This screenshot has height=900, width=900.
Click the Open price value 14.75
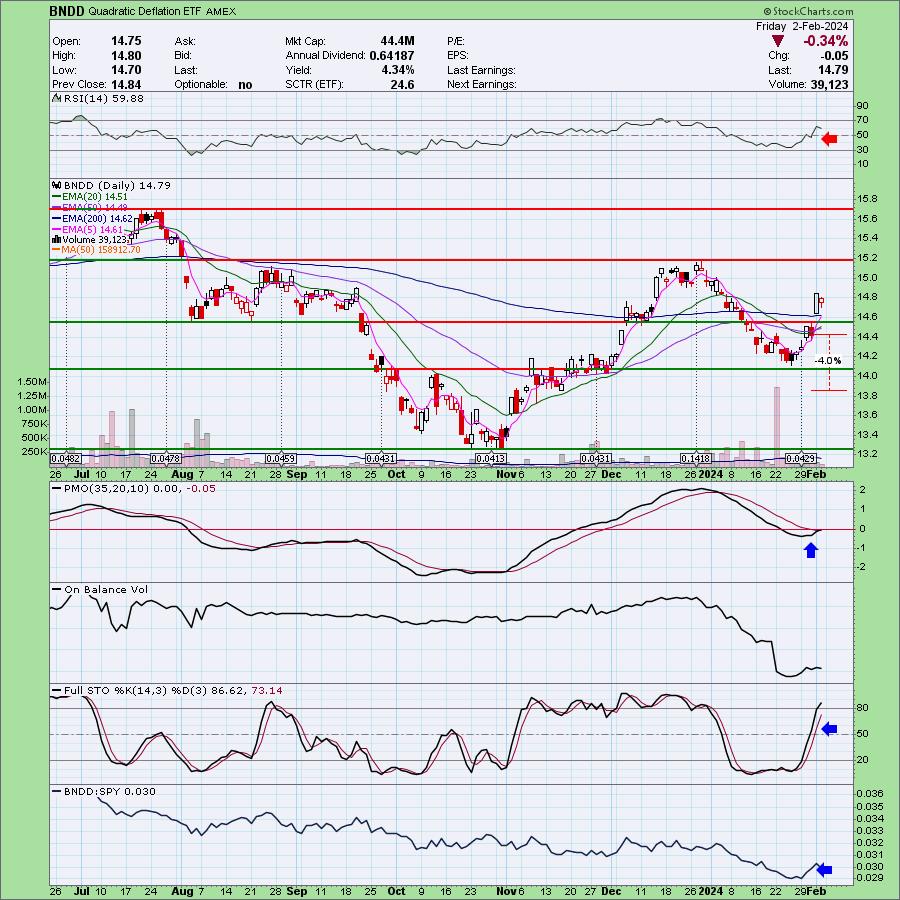coord(126,41)
